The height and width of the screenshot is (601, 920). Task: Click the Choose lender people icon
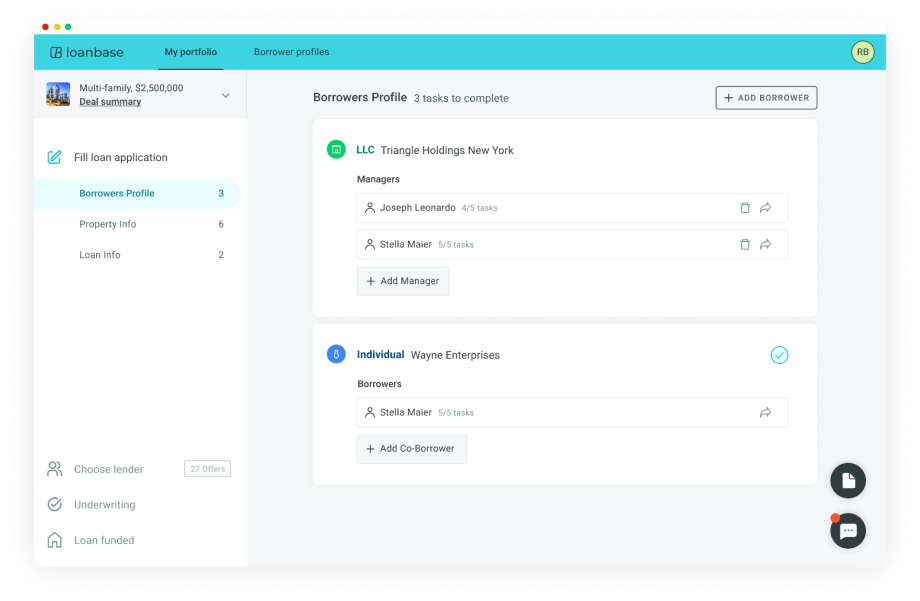pos(55,469)
